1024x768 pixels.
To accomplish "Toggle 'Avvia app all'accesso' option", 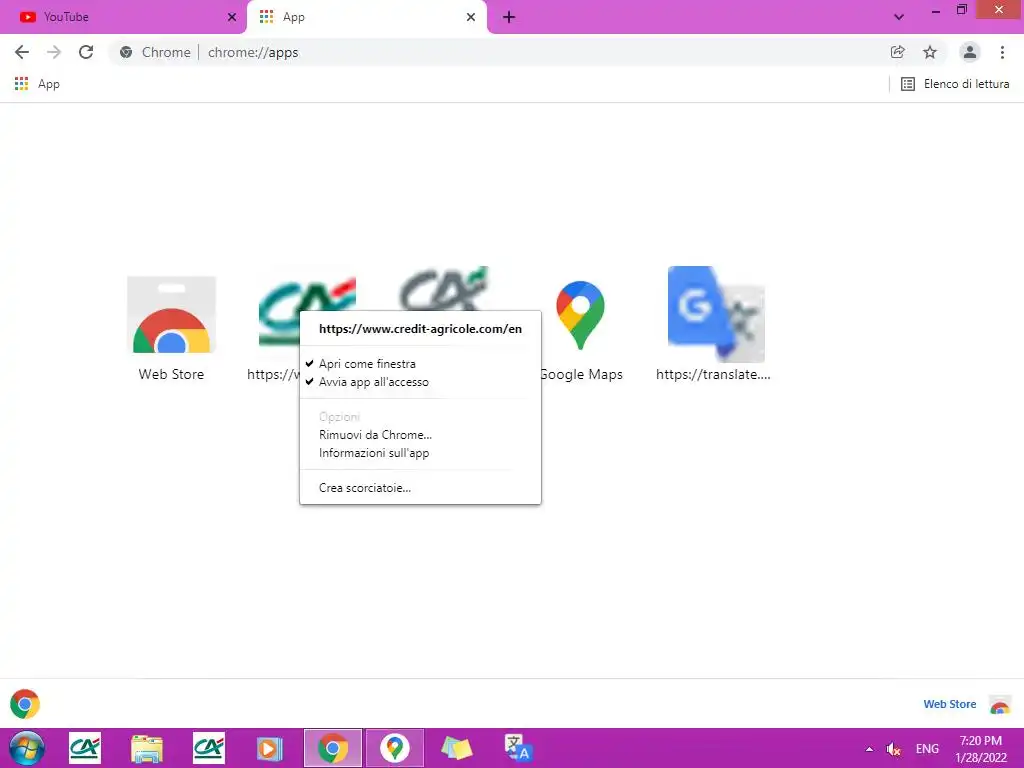I will pyautogui.click(x=420, y=382).
